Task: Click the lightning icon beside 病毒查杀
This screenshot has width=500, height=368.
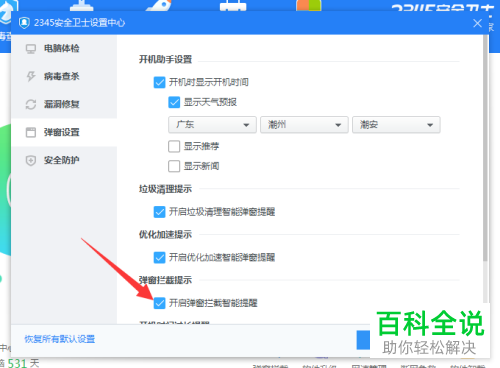Action: pyautogui.click(x=31, y=77)
